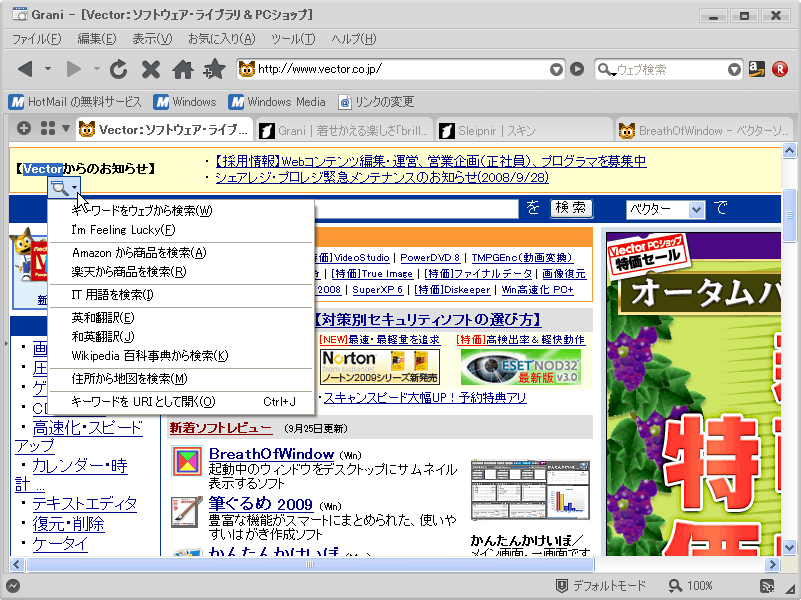Image resolution: width=801 pixels, height=600 pixels.
Task: Select 住所から地図を検索(M)
Action: point(181,378)
